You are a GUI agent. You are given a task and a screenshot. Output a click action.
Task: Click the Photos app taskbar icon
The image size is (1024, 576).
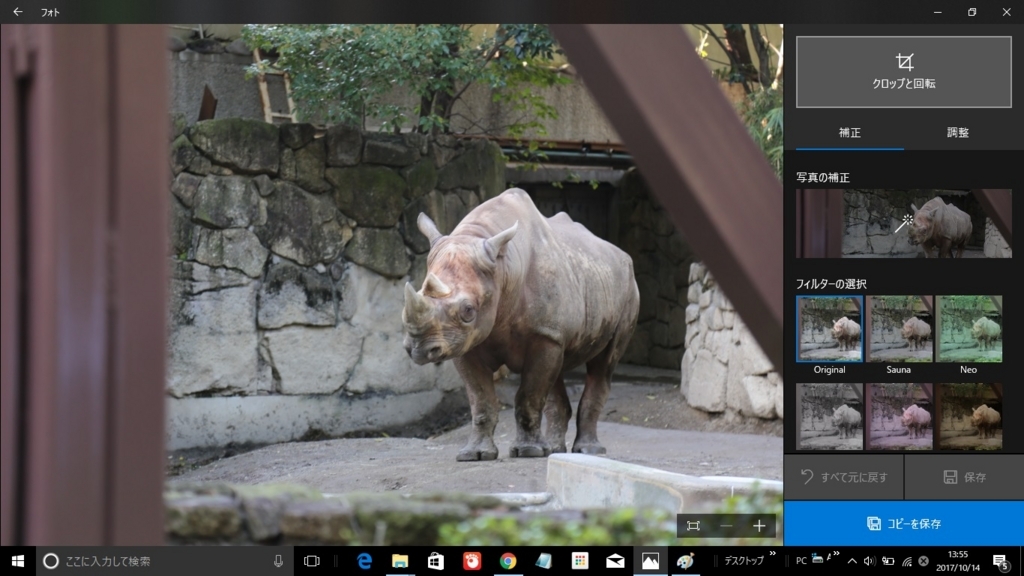pyautogui.click(x=650, y=561)
